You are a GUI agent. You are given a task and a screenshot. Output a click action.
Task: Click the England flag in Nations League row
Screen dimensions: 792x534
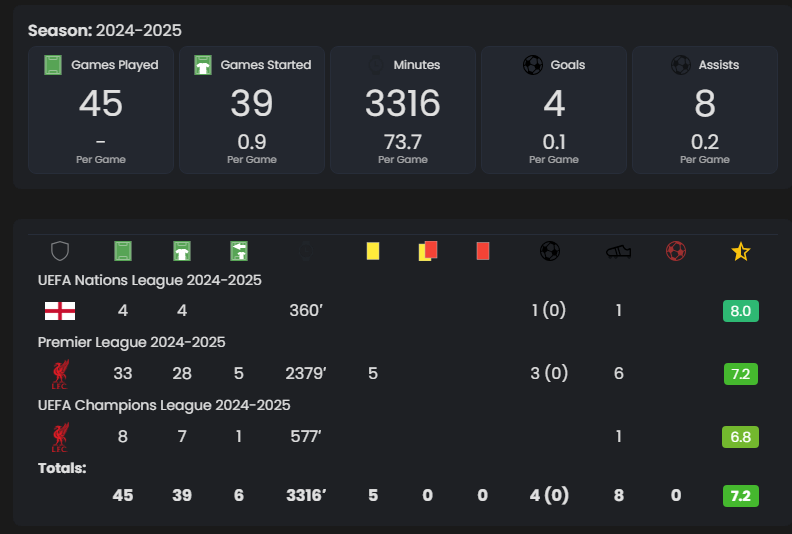(x=60, y=311)
